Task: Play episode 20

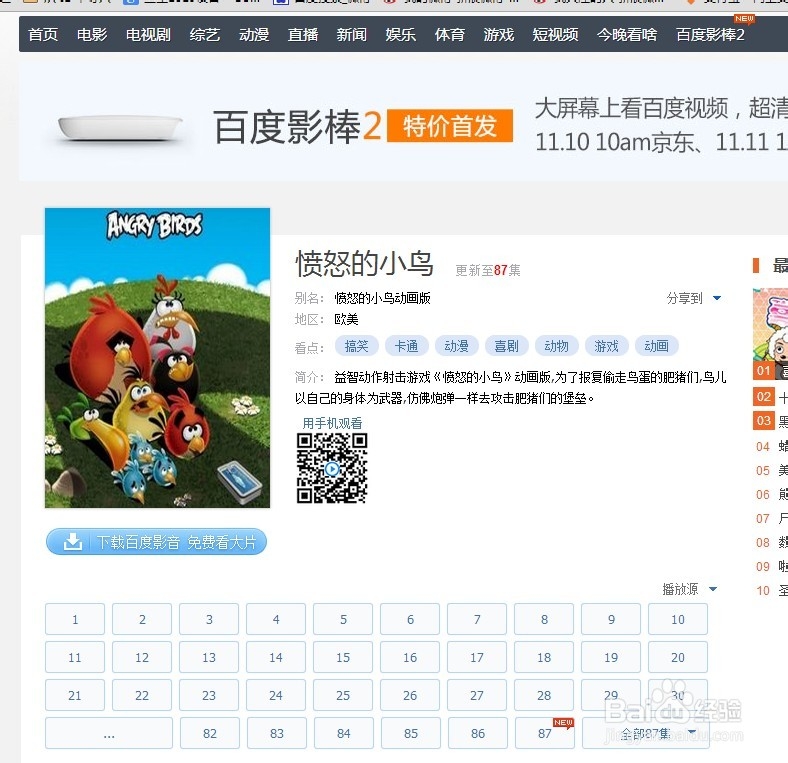Action: pyautogui.click(x=678, y=657)
